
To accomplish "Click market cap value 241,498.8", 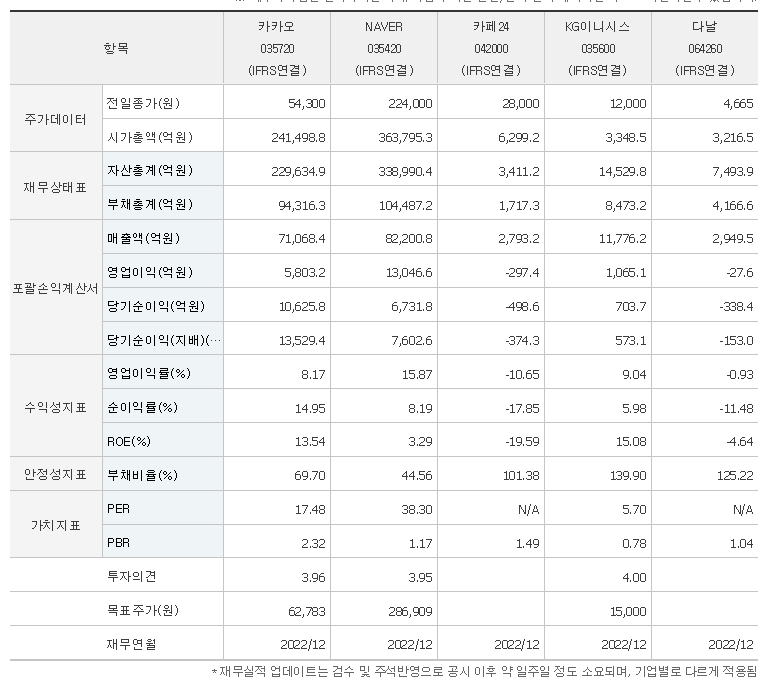I will click(x=298, y=138).
